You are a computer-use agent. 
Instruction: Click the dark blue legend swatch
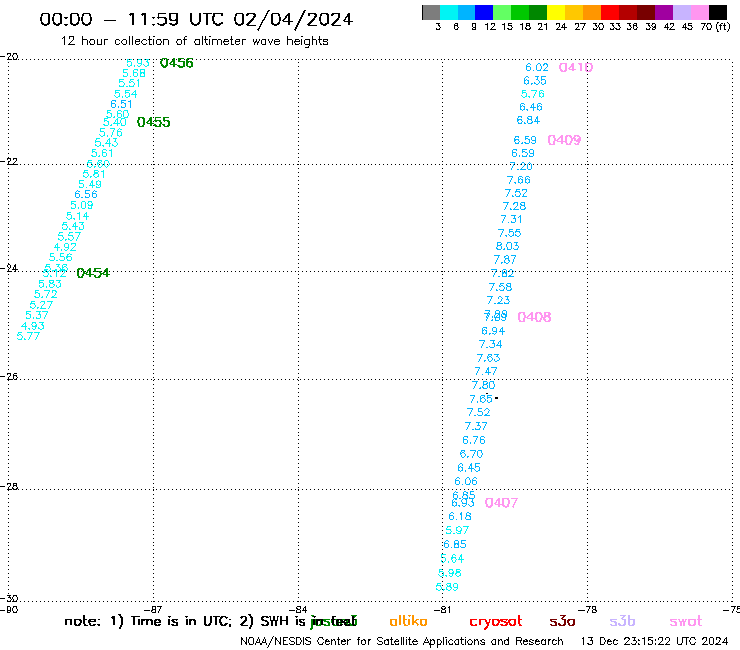[484, 12]
